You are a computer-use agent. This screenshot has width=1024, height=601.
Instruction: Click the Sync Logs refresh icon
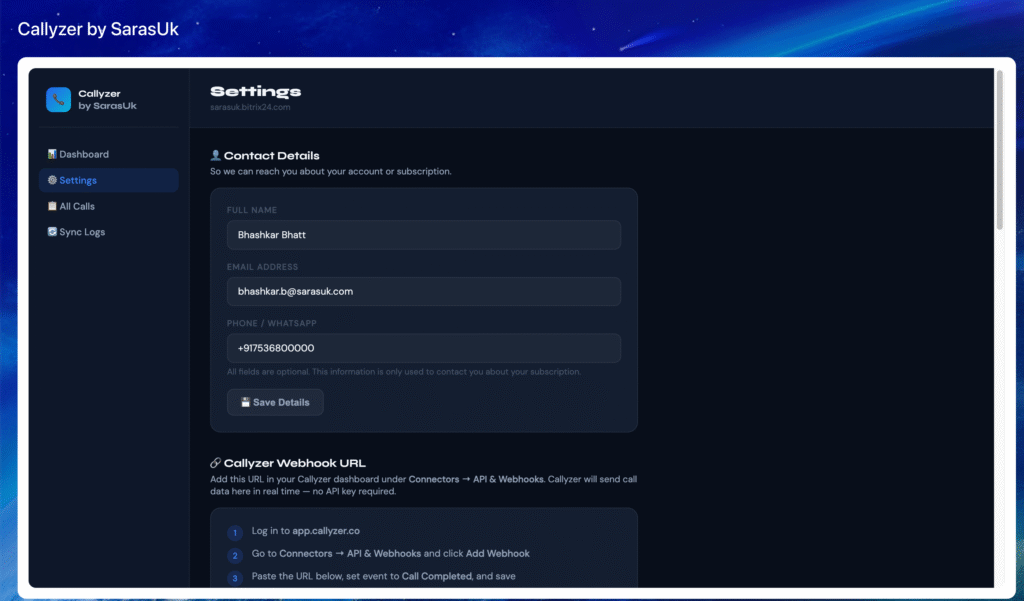[x=52, y=232]
